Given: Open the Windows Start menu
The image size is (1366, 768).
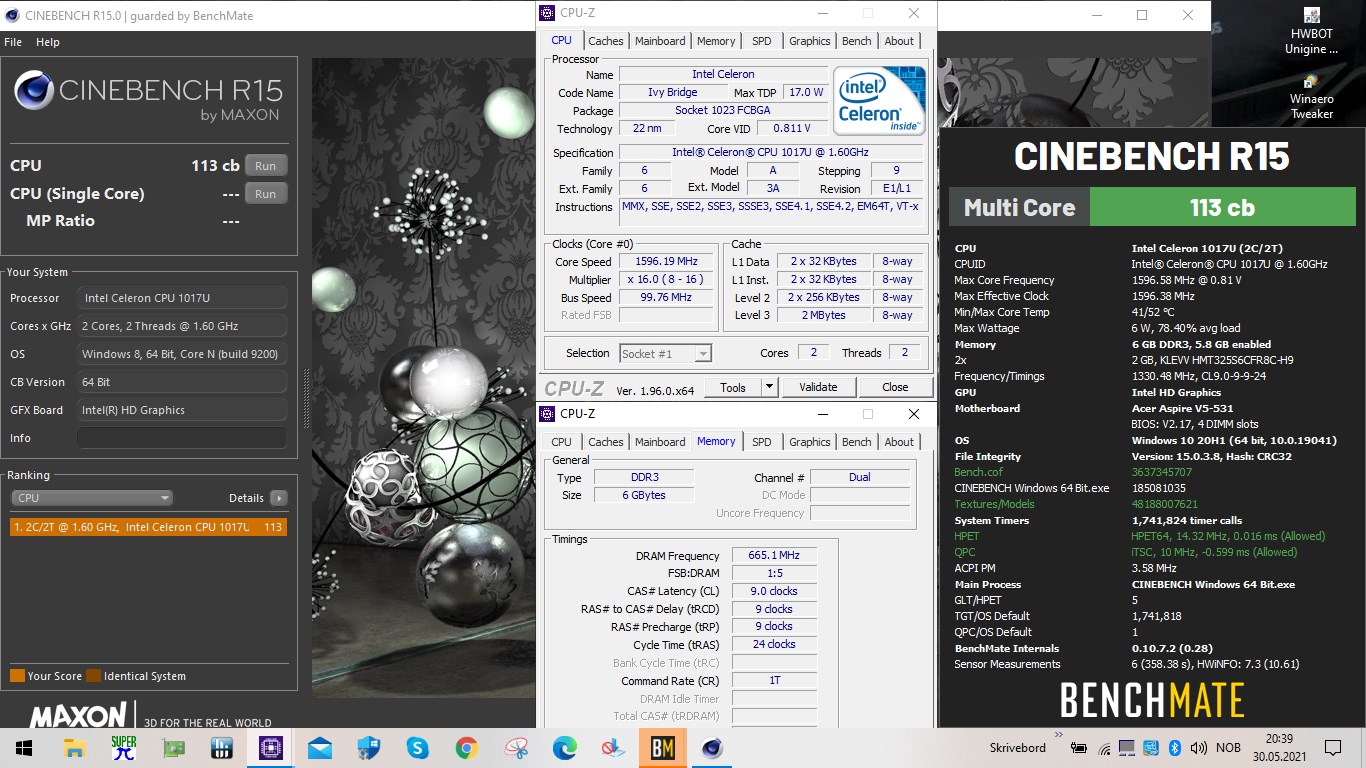Looking at the screenshot, I should pos(24,747).
